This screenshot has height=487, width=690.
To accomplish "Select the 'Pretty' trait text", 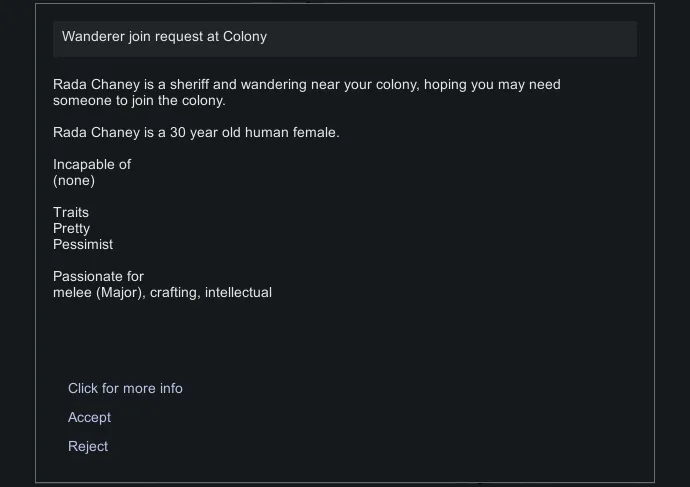I will tap(71, 228).
